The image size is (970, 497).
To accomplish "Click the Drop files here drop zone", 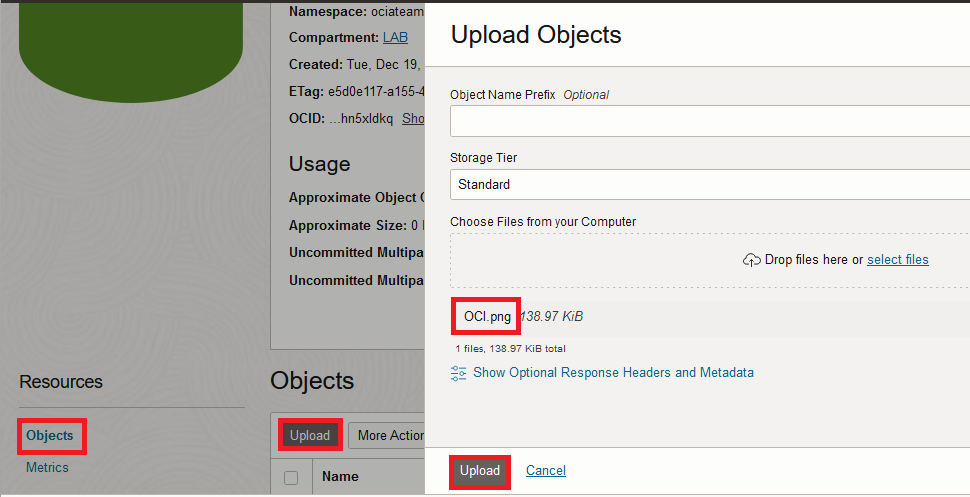I will [x=650, y=260].
